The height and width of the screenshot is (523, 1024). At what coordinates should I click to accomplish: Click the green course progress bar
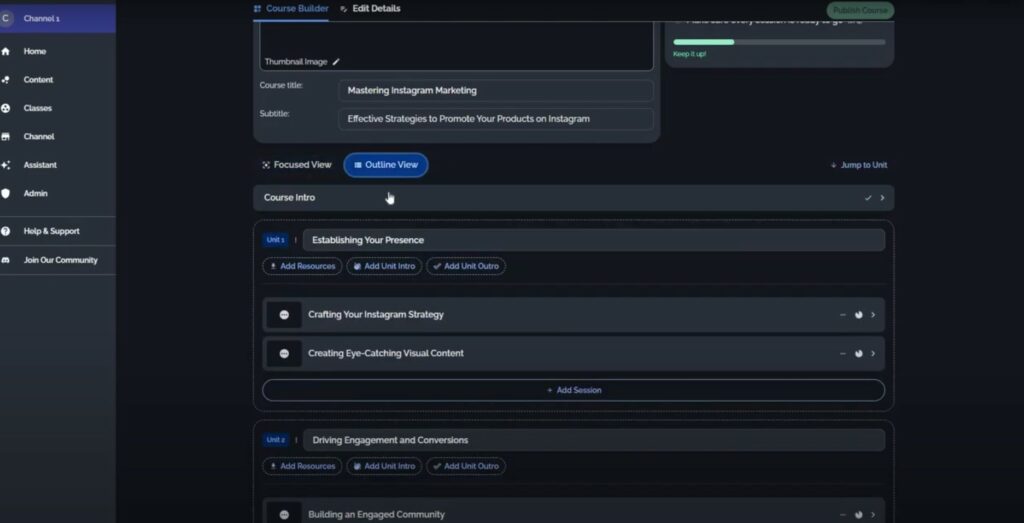click(779, 42)
